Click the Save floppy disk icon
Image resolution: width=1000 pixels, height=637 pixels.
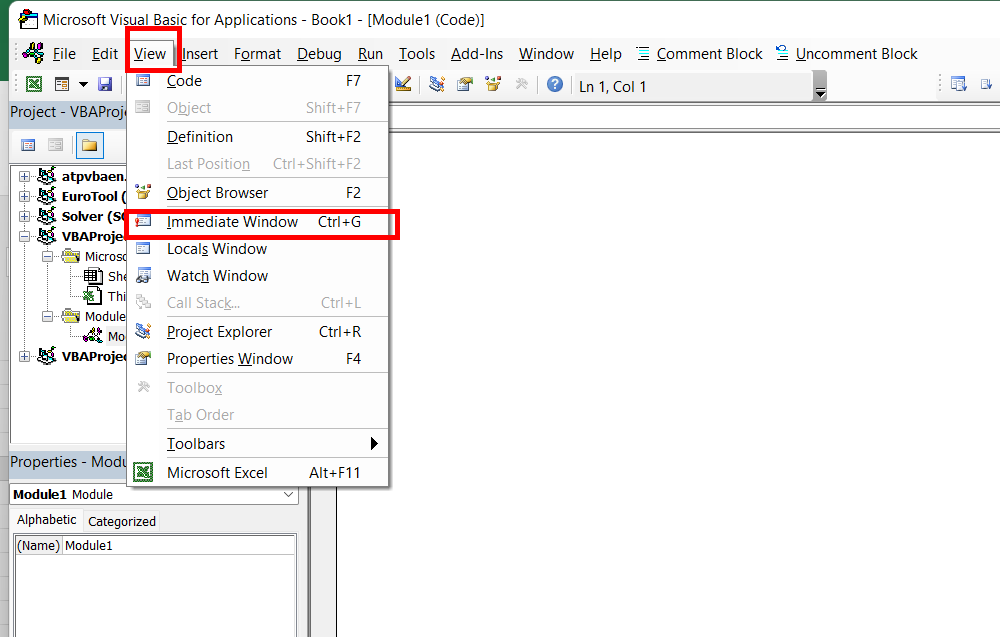click(x=105, y=84)
